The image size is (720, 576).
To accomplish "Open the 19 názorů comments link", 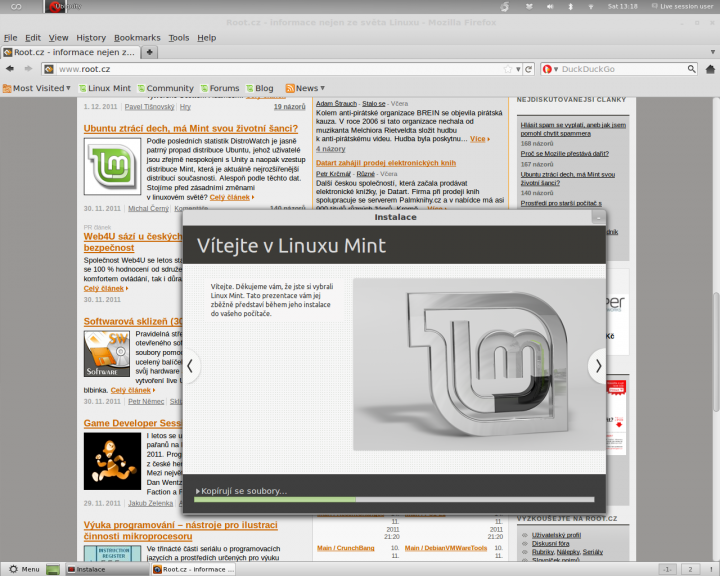I will tap(289, 107).
